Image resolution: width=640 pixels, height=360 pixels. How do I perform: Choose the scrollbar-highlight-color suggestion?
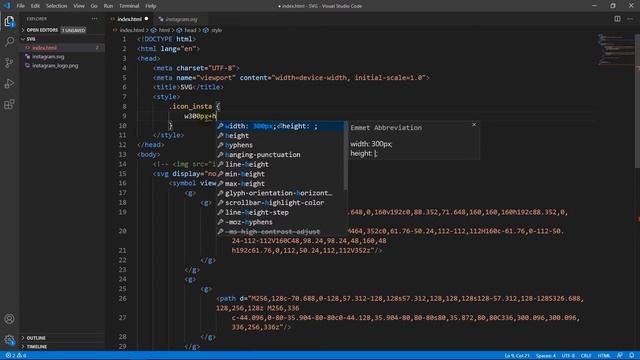(280, 203)
